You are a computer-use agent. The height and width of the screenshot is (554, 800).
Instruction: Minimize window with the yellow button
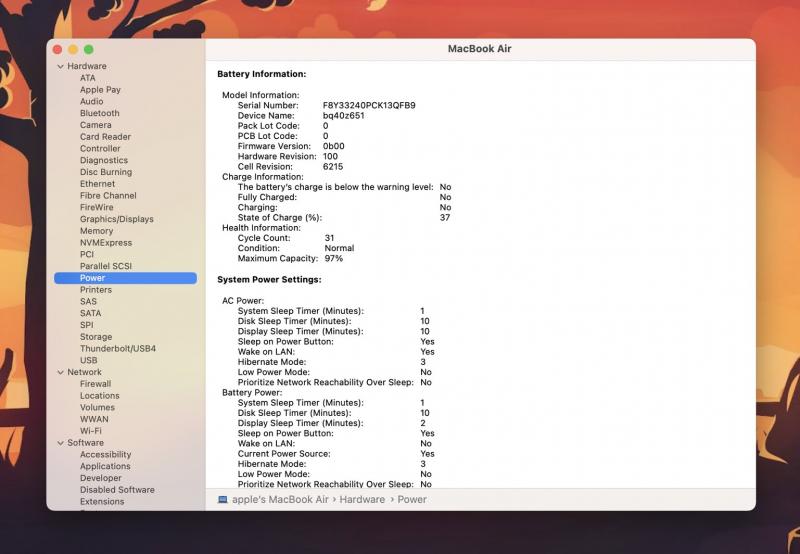pyautogui.click(x=72, y=49)
